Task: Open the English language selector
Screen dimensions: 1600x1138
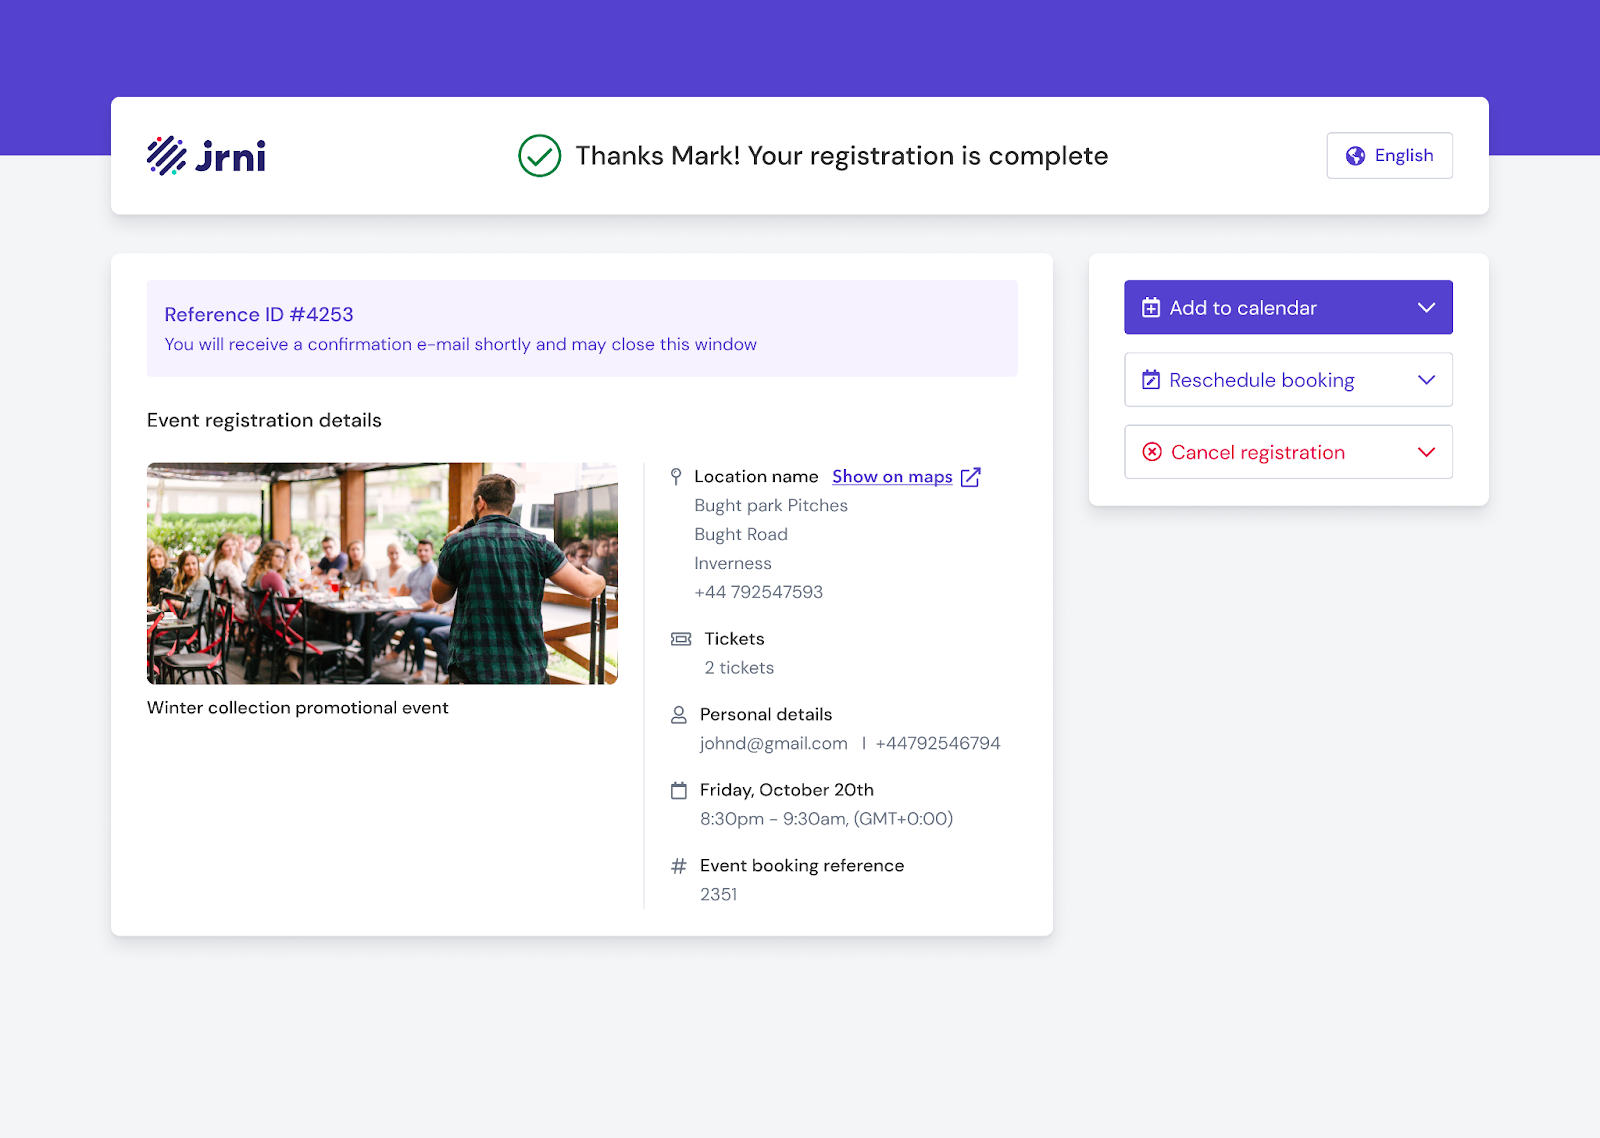Action: pos(1389,156)
